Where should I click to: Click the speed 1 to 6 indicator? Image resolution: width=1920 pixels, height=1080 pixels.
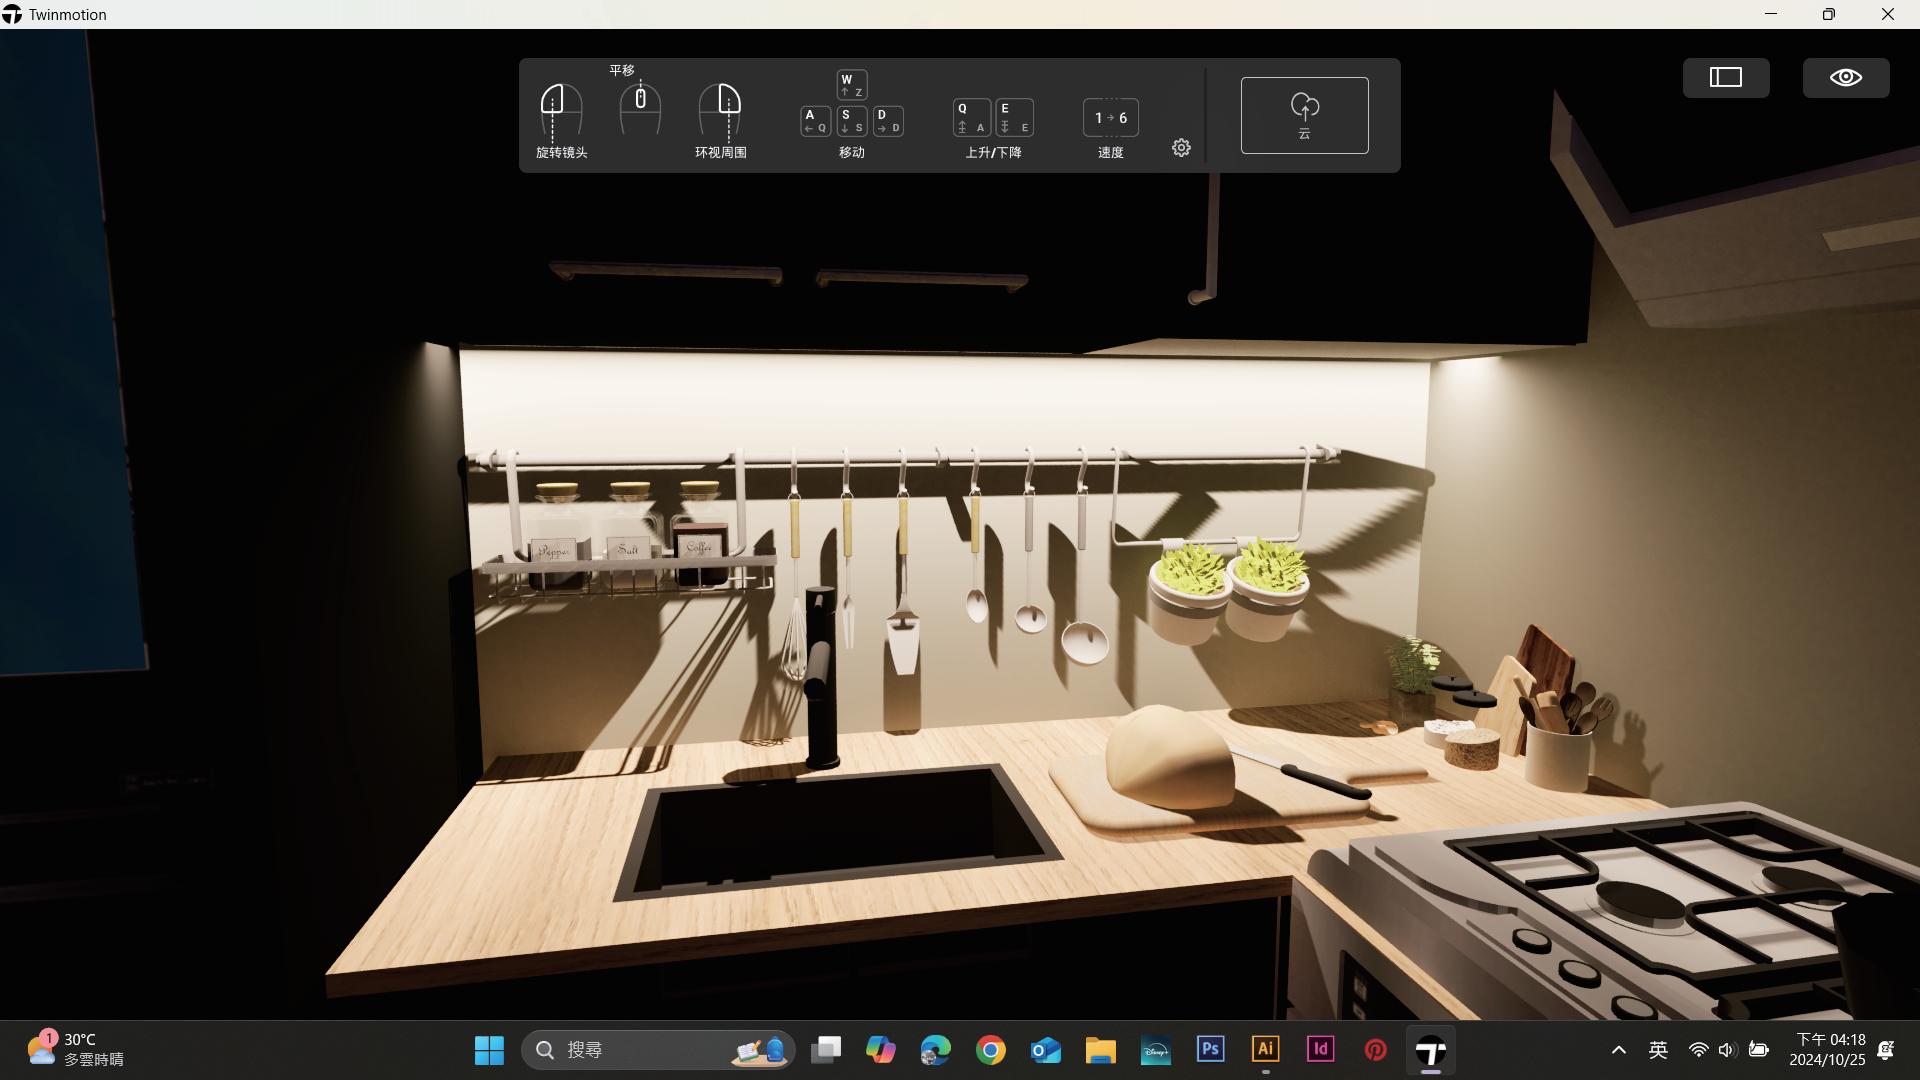[1110, 118]
